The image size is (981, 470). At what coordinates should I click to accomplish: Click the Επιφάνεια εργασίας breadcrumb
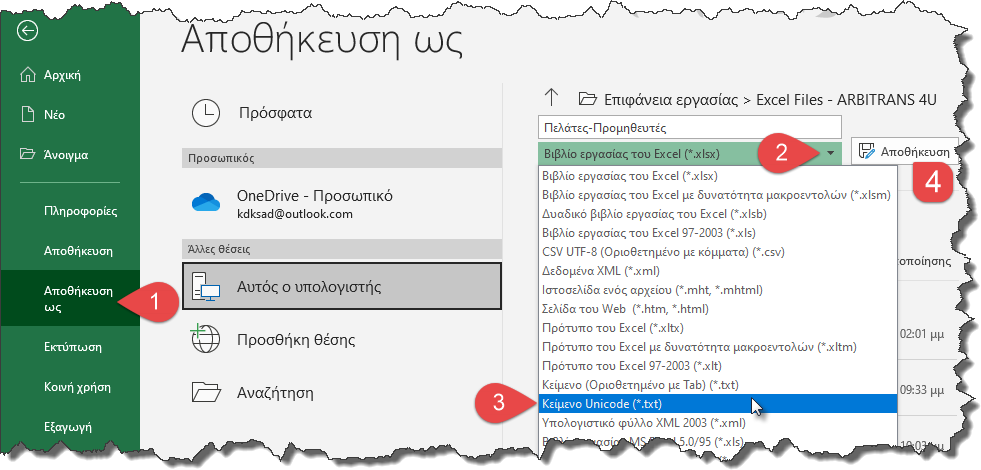(671, 100)
